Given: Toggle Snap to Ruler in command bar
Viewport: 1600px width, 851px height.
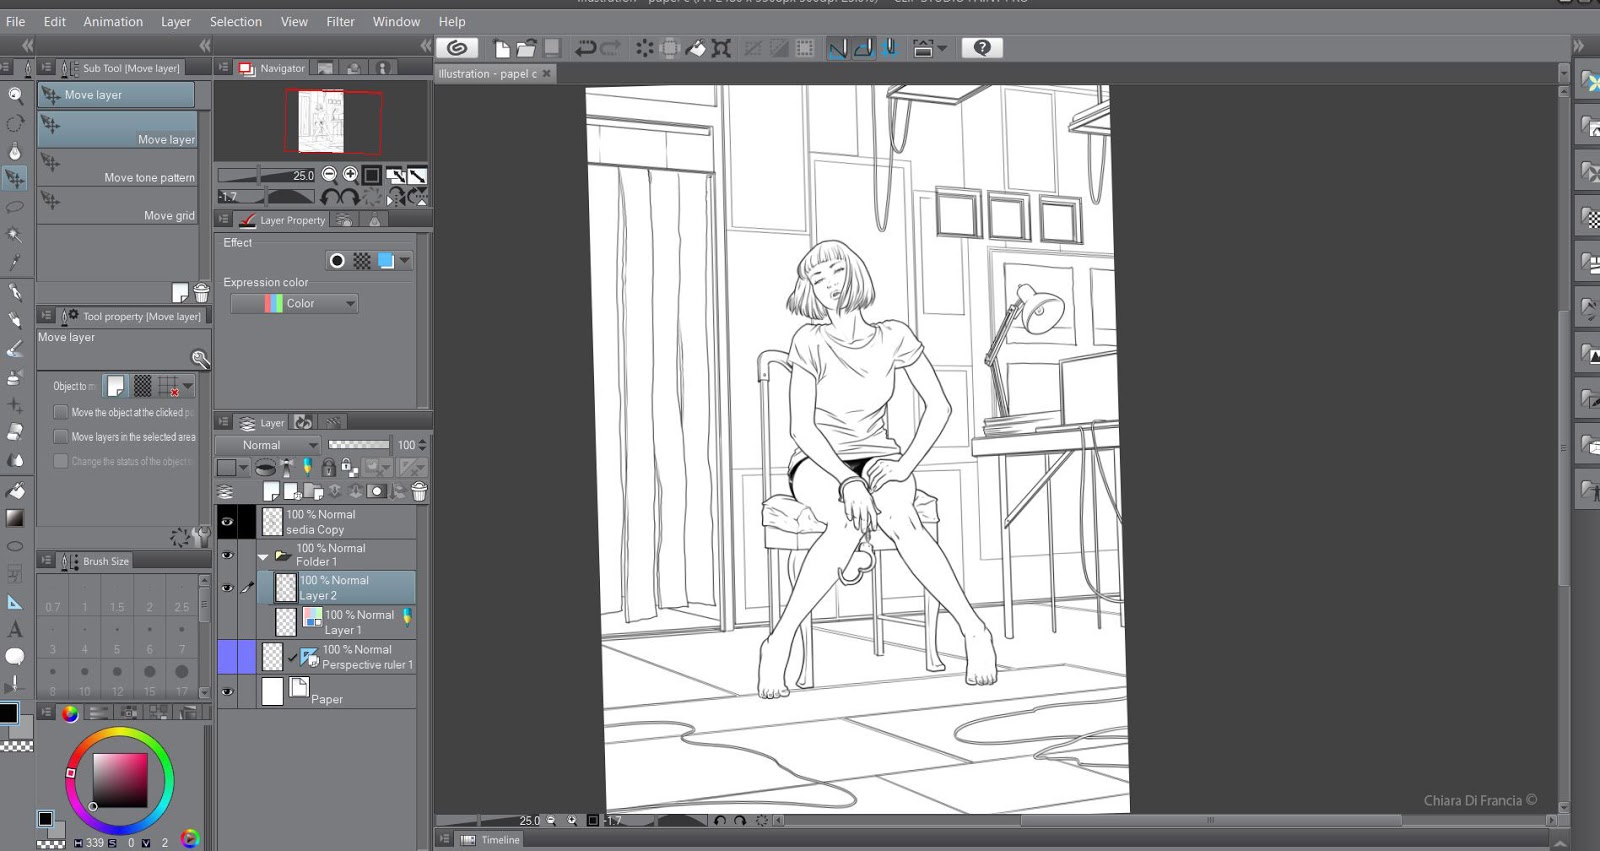Looking at the screenshot, I should (x=838, y=48).
